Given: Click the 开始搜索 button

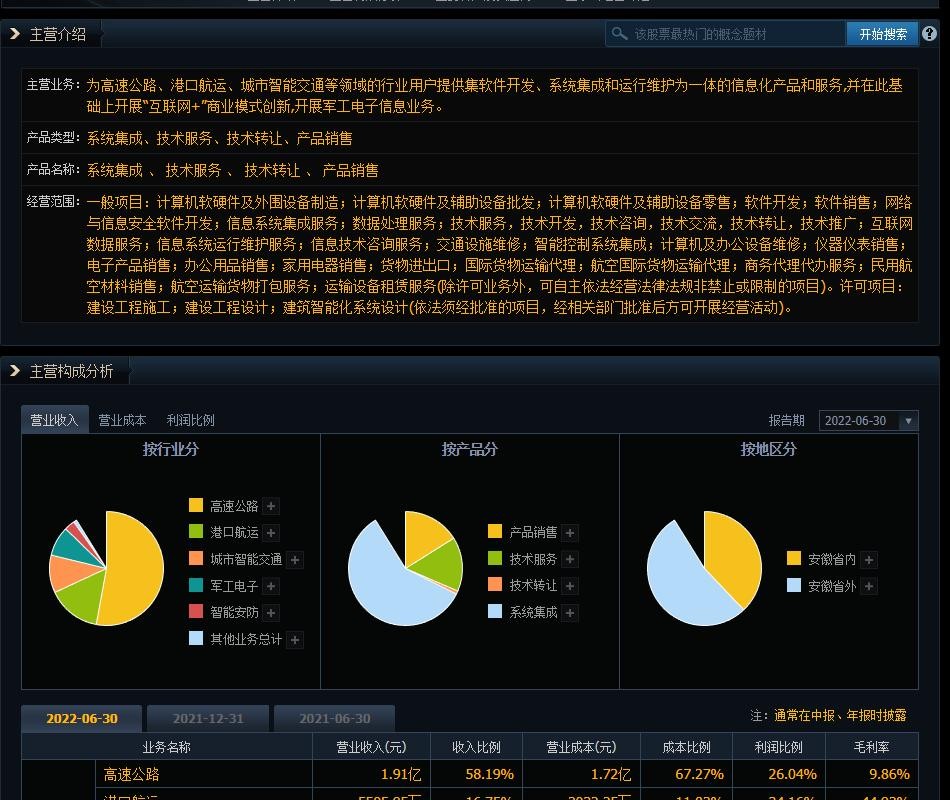Looking at the screenshot, I should 882,33.
